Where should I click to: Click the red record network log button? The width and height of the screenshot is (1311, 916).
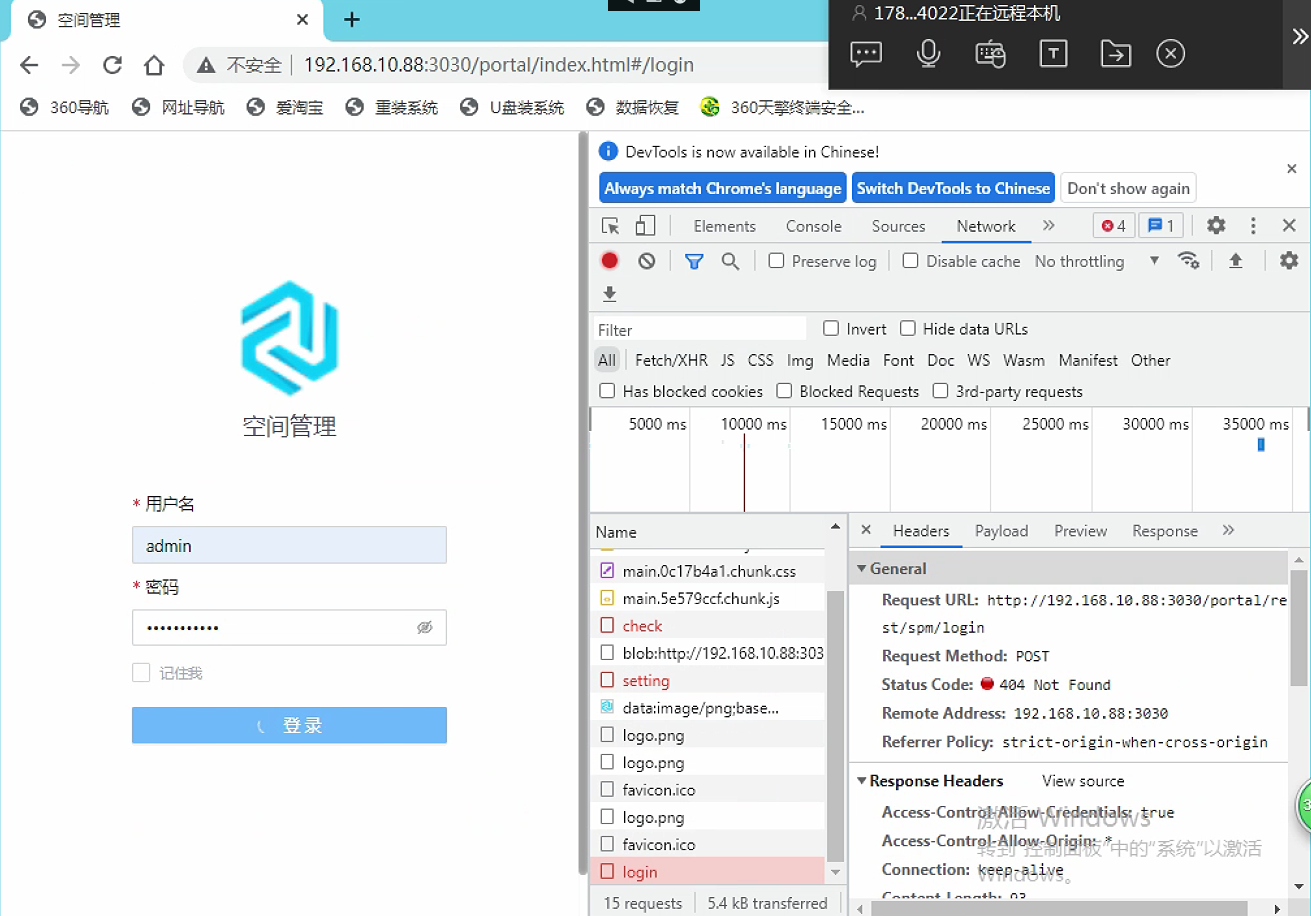[610, 261]
